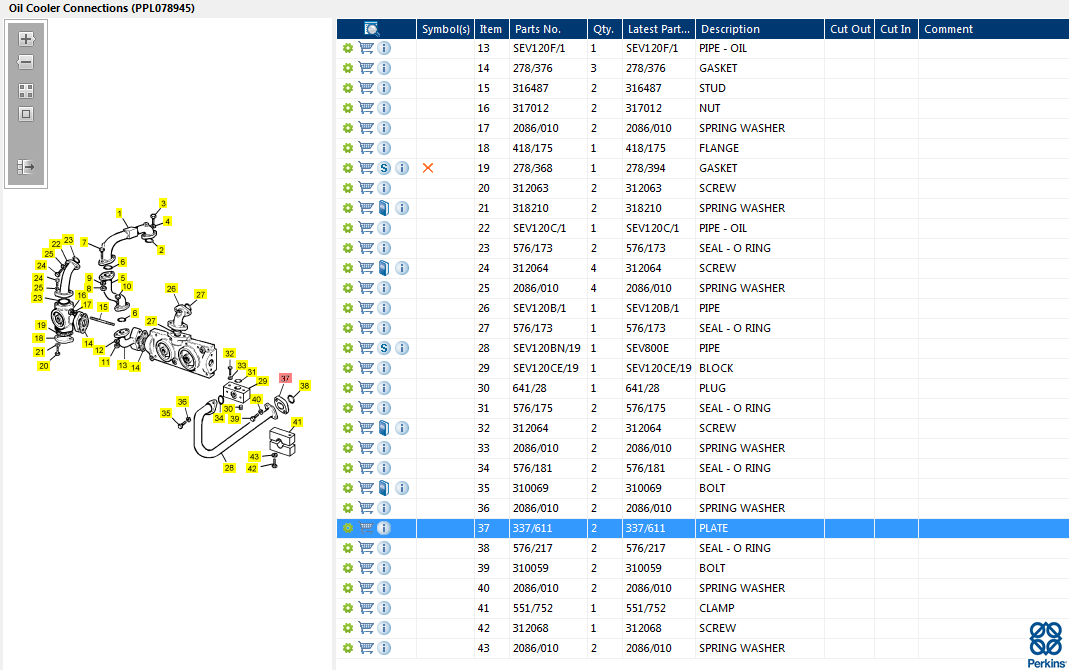This screenshot has height=670, width=1069.
Task: Open the supersession S icon for item 19
Action: [x=385, y=168]
